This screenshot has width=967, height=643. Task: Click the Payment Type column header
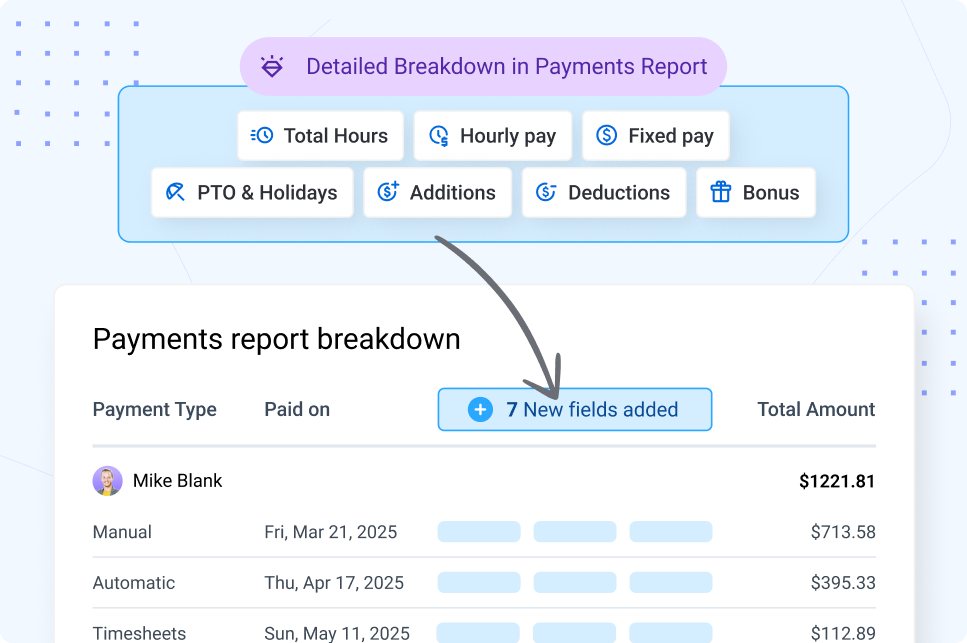point(154,410)
